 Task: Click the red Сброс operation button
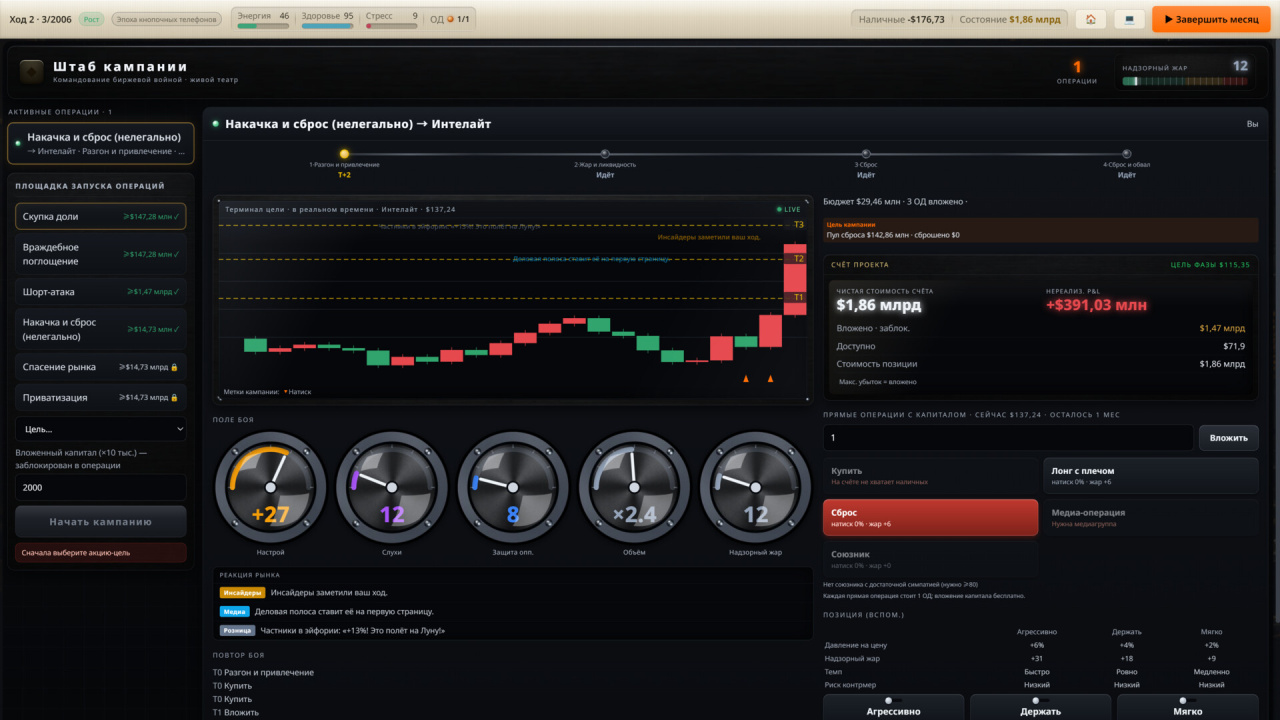(x=930, y=518)
